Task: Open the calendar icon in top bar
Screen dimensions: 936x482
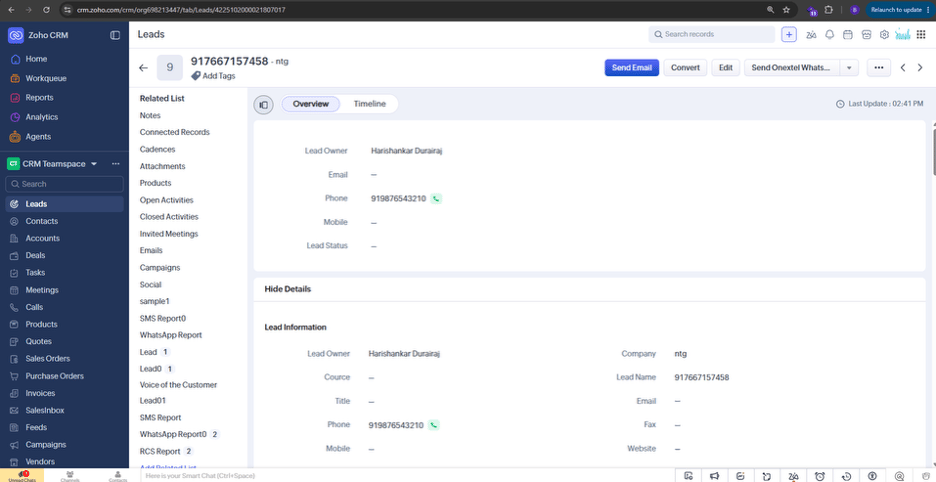Action: point(847,35)
